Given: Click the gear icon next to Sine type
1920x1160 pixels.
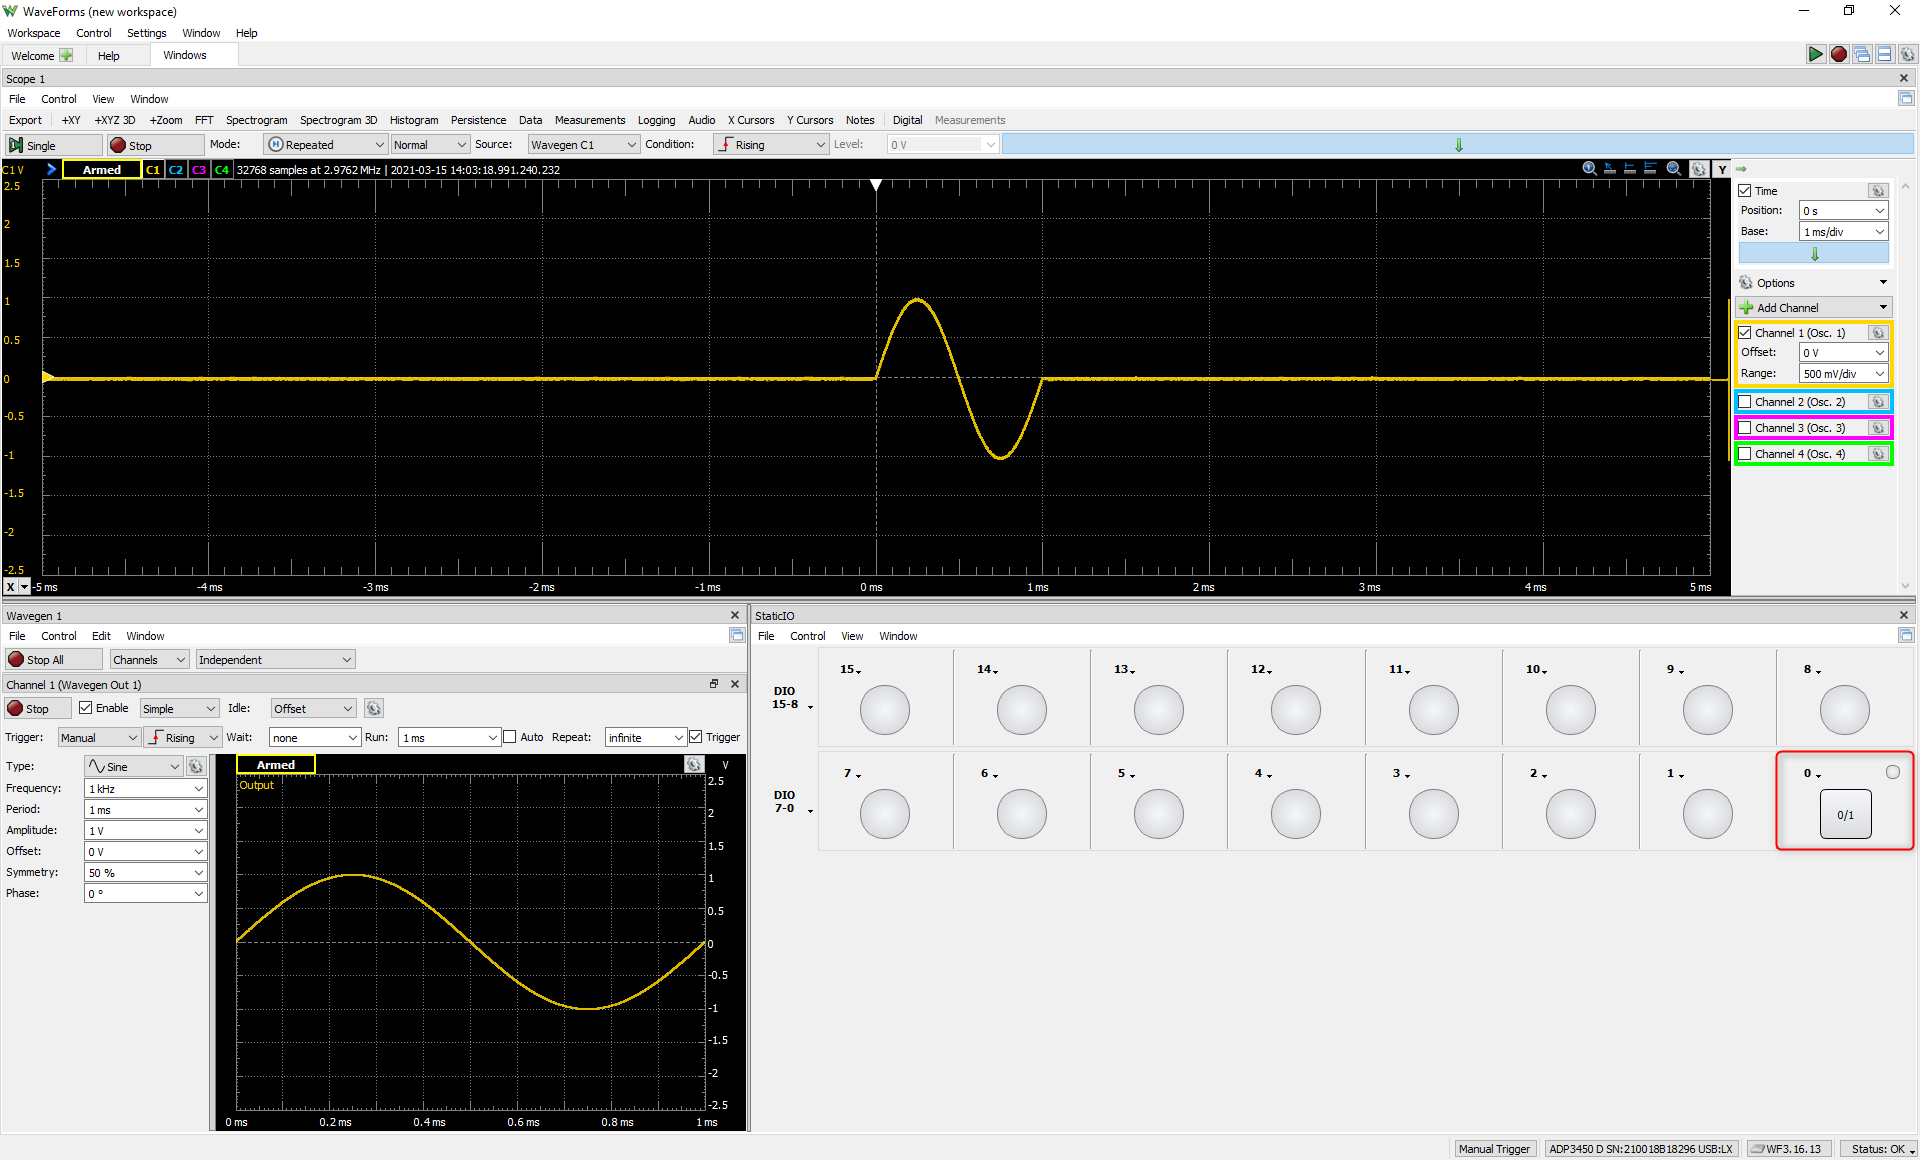Looking at the screenshot, I should pos(196,766).
